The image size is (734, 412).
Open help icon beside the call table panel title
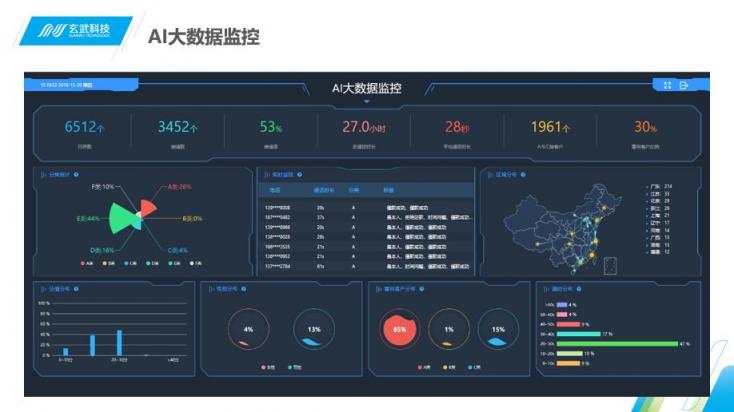tap(300, 175)
